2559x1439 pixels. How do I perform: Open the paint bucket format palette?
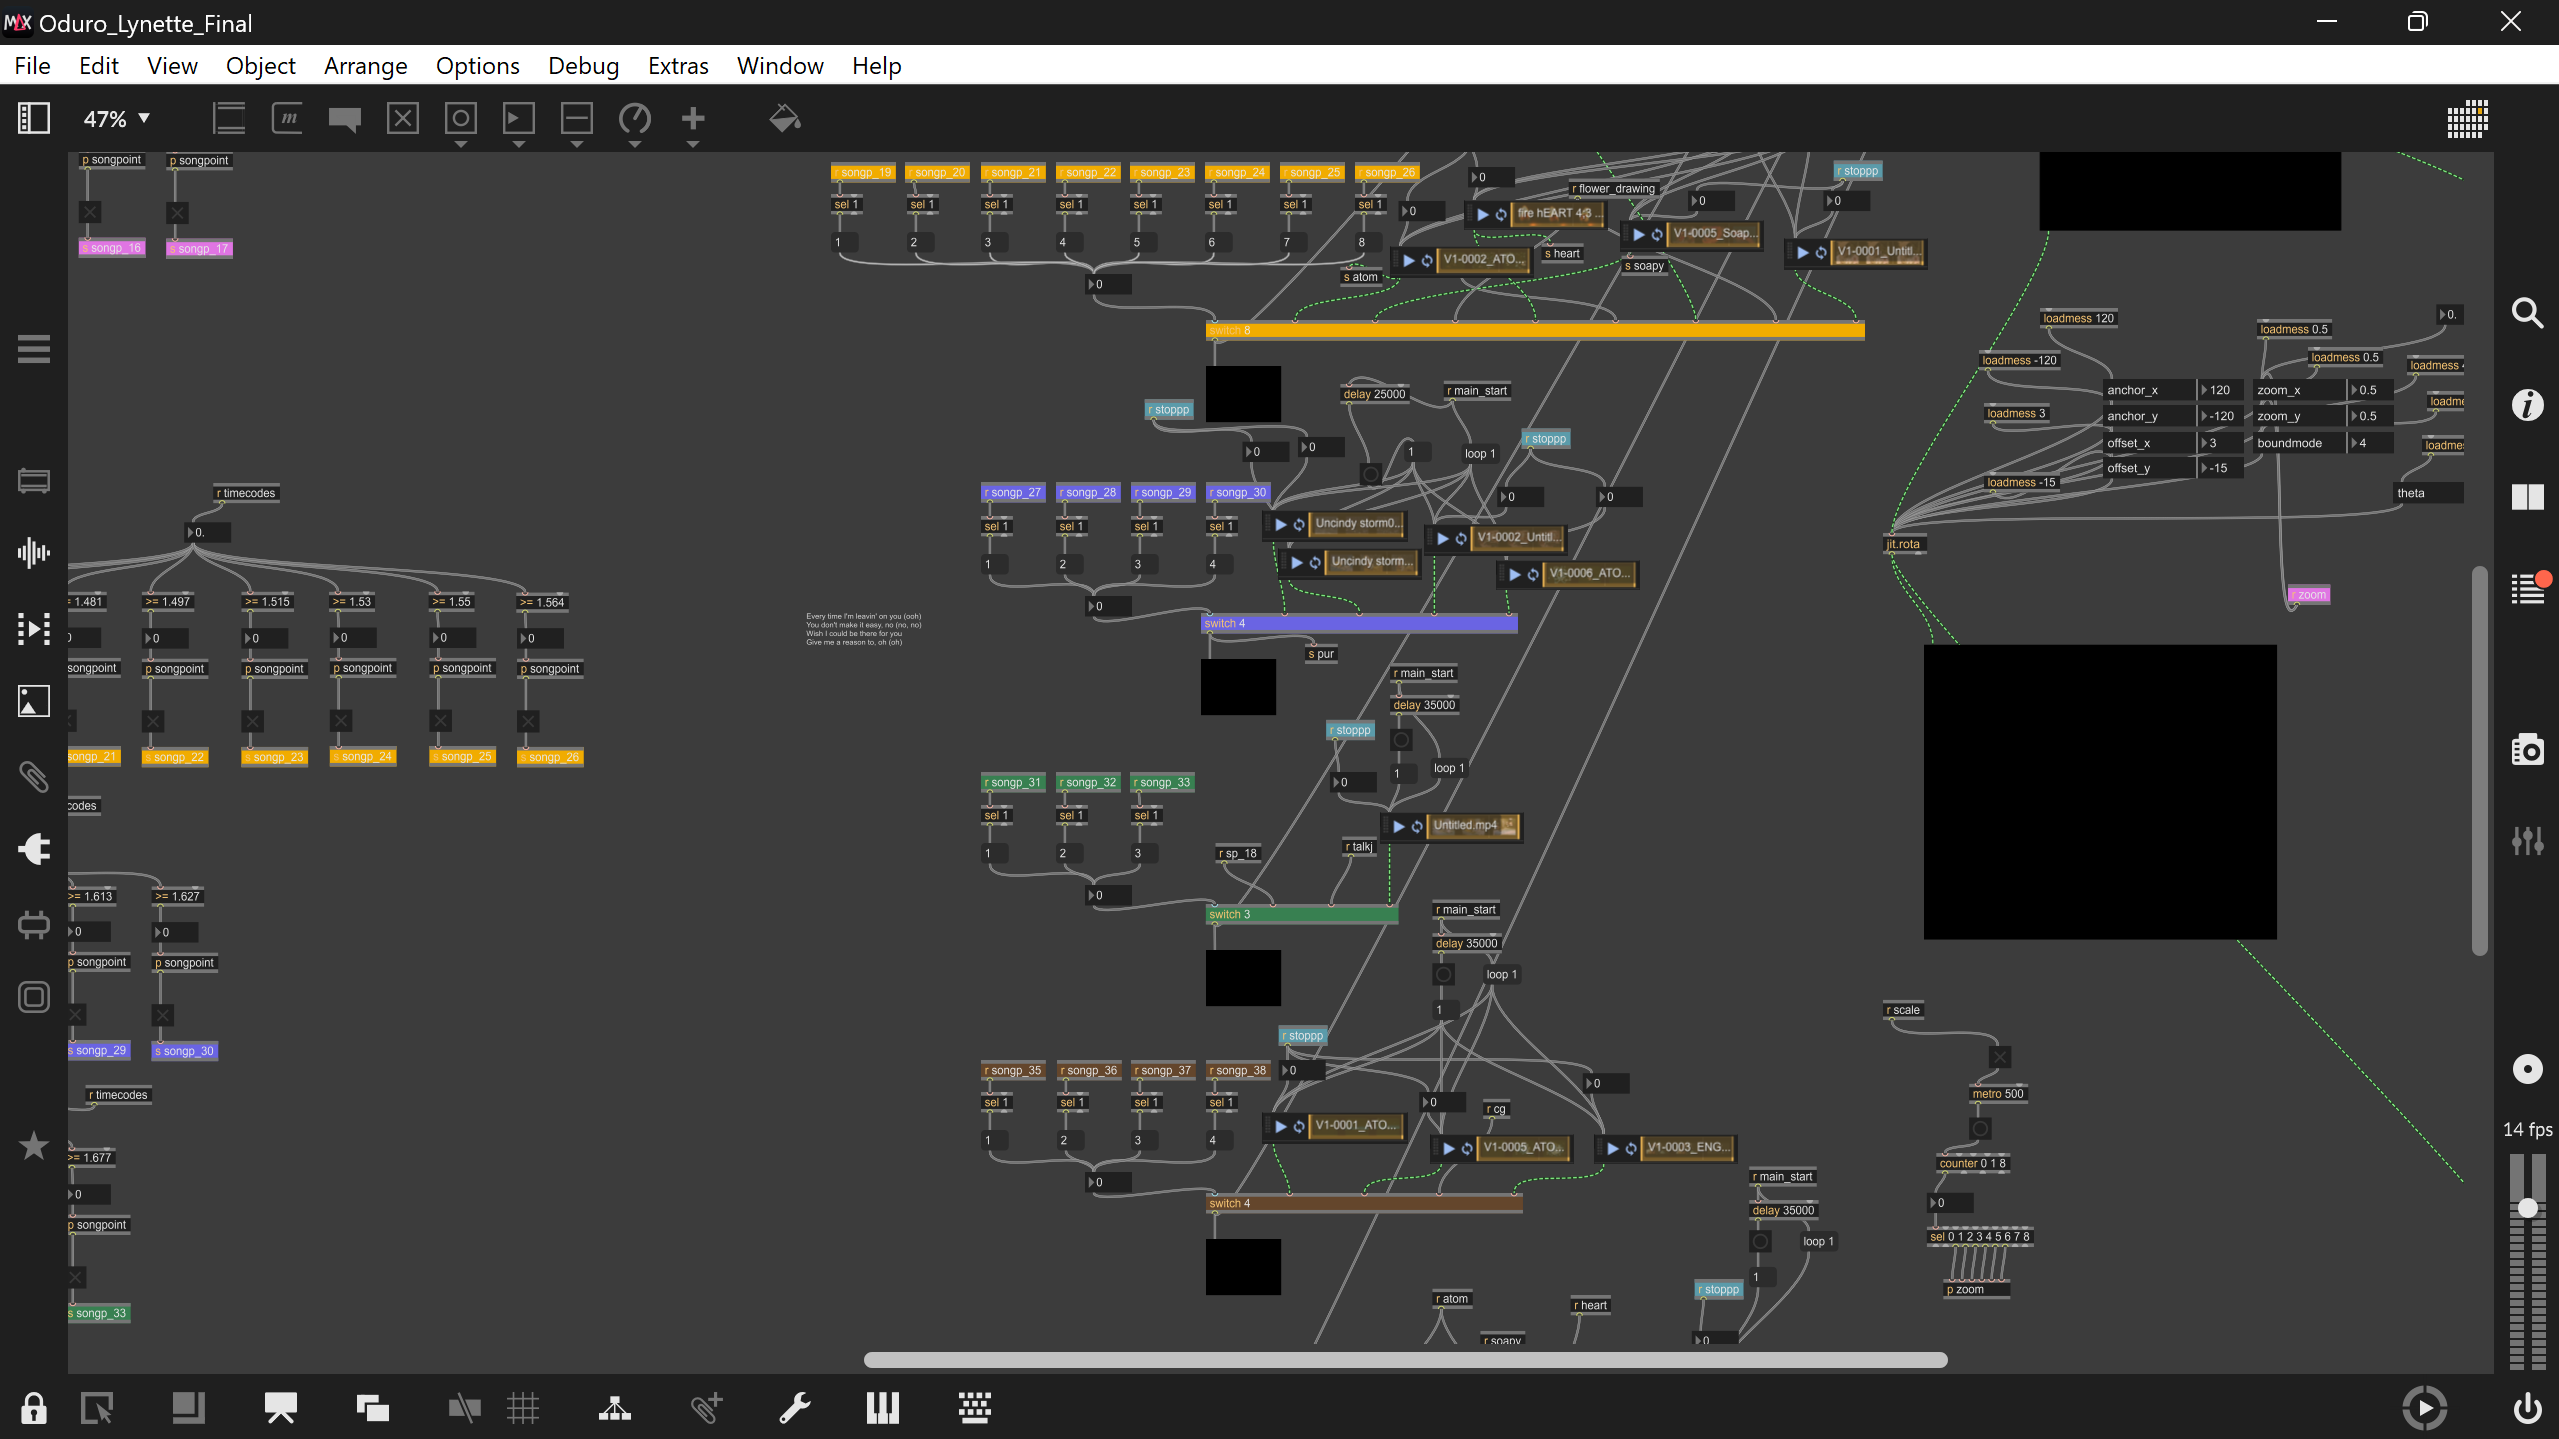click(x=784, y=119)
